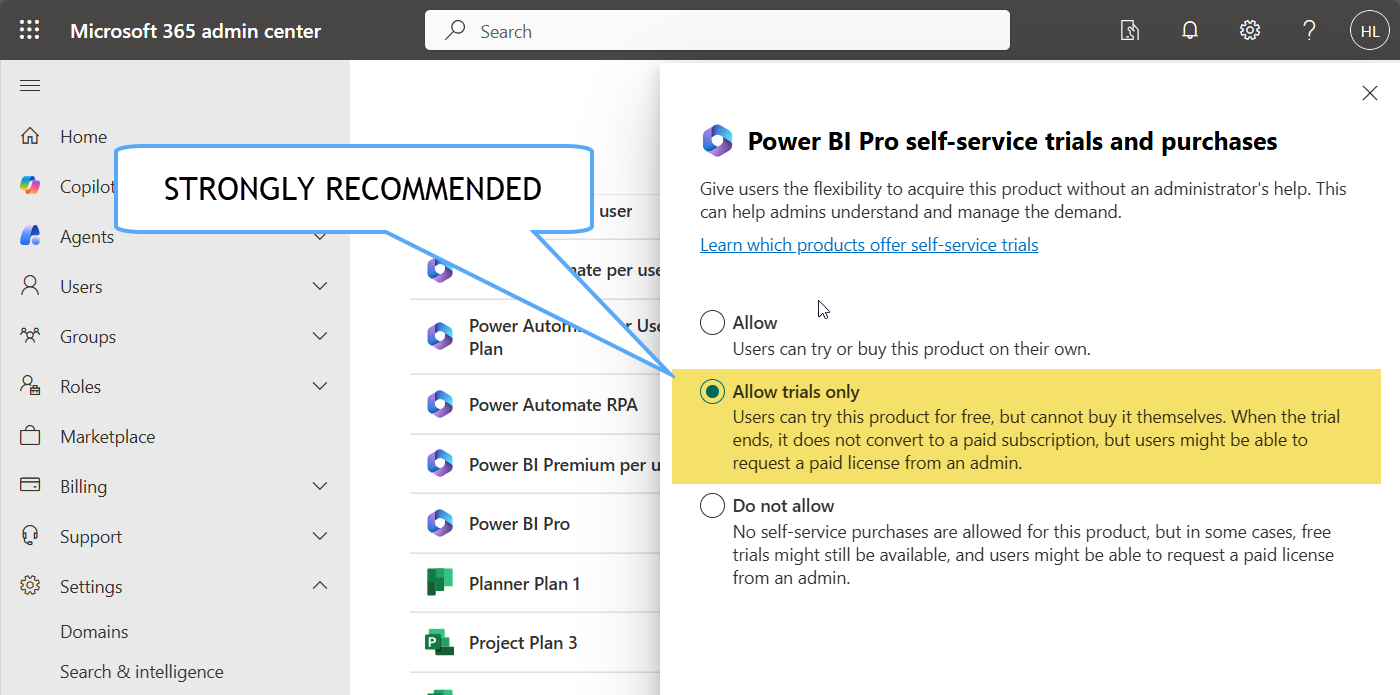Viewport: 1400px width, 695px height.
Task: Click the Planner Plan 1 icon
Action: click(x=440, y=583)
